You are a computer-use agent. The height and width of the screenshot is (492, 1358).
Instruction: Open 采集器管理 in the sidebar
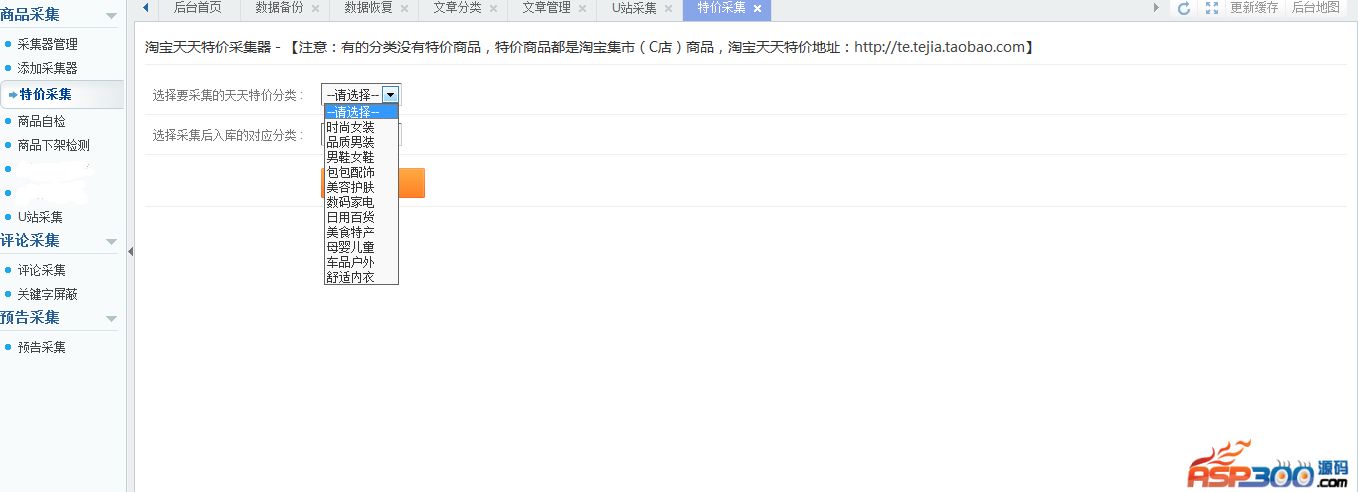pos(47,44)
